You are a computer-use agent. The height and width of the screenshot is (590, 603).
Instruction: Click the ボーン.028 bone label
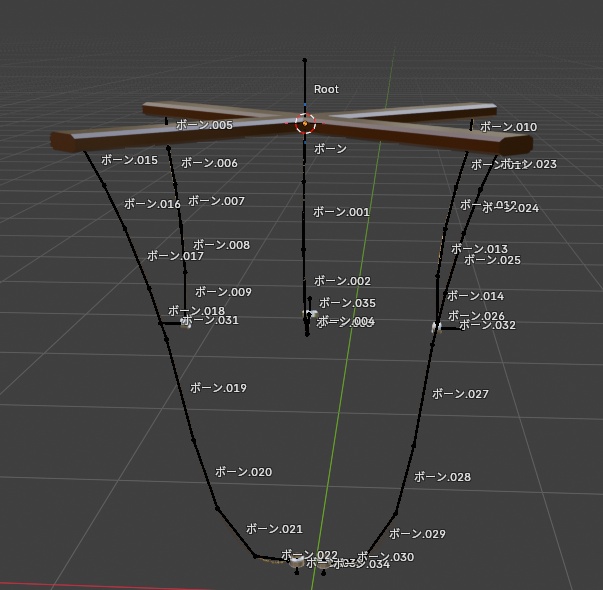pyautogui.click(x=442, y=477)
